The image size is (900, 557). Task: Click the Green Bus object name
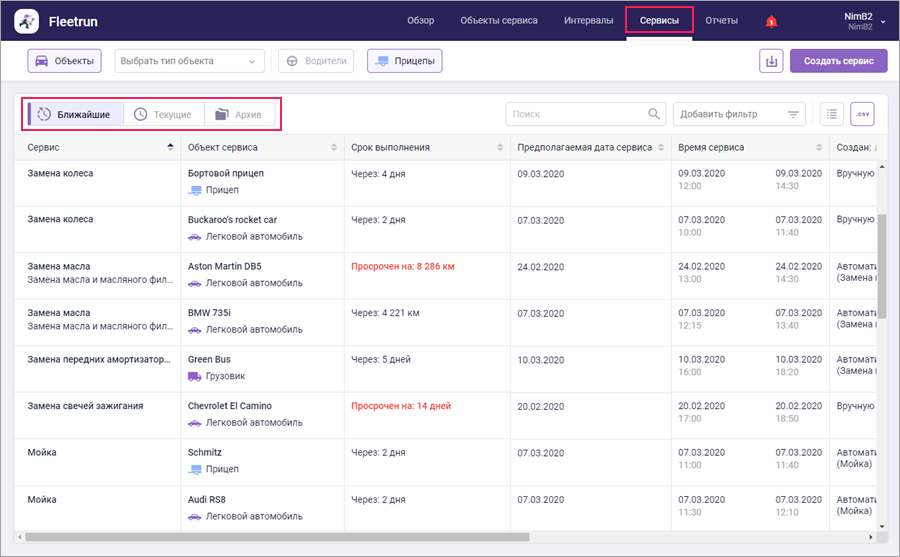209,359
